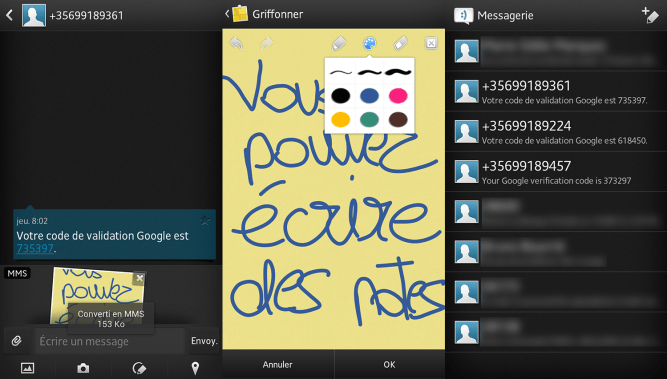Viewport: 667px width, 379px height.
Task: Tap the jeu. 8:02 timestamp
Action: tap(32, 221)
